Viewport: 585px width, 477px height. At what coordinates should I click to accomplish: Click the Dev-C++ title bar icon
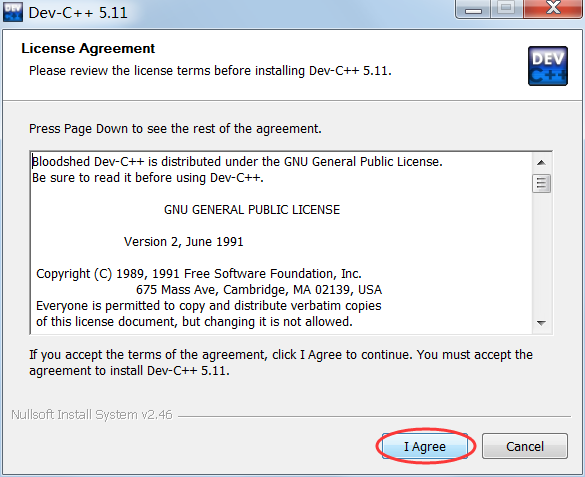coord(13,12)
